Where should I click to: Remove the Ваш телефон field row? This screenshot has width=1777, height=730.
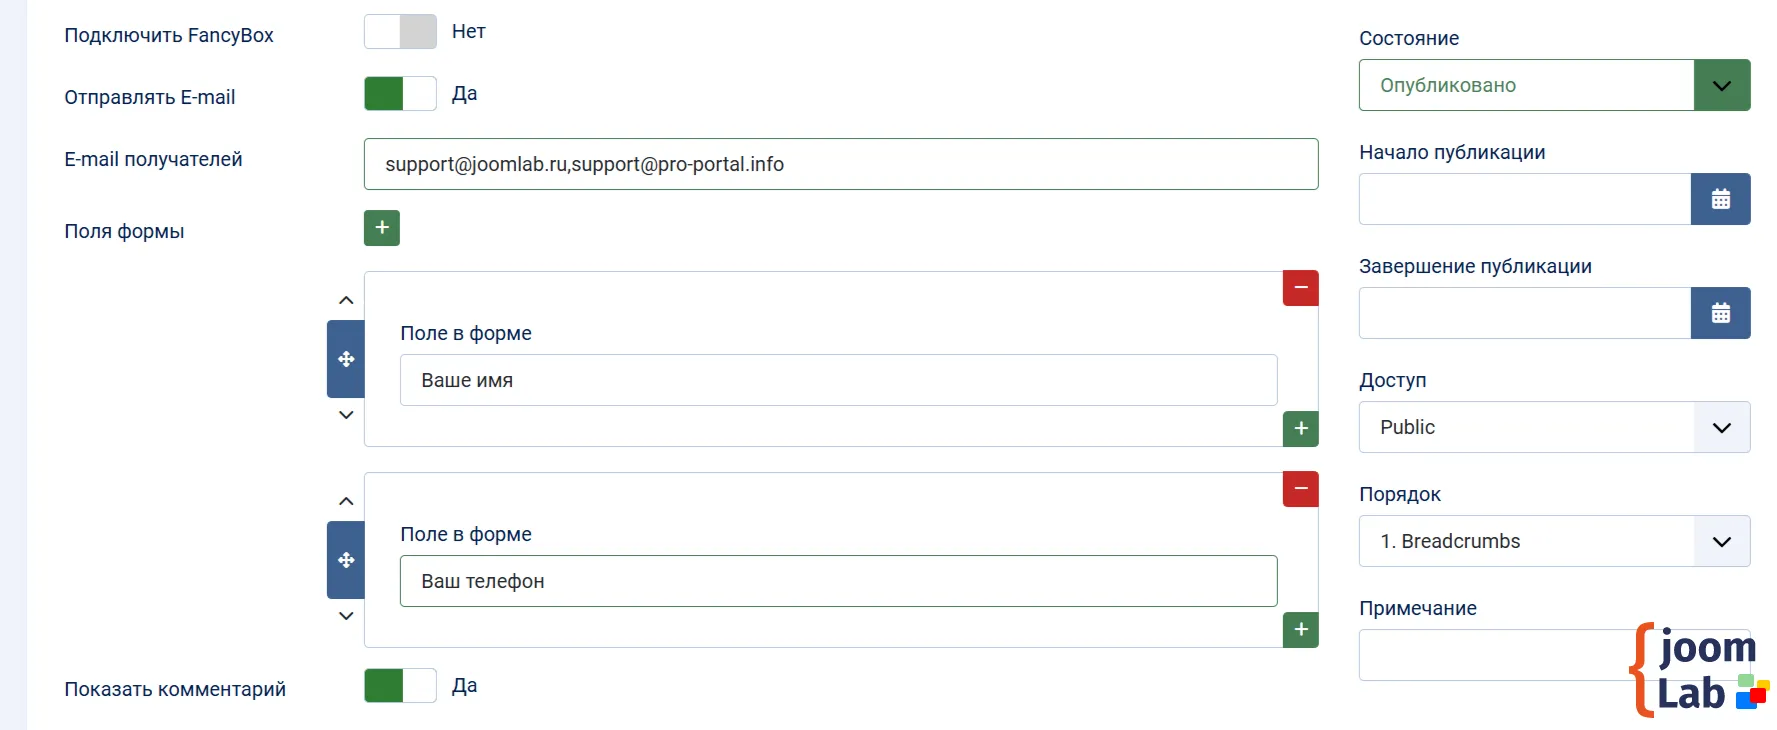point(1300,489)
